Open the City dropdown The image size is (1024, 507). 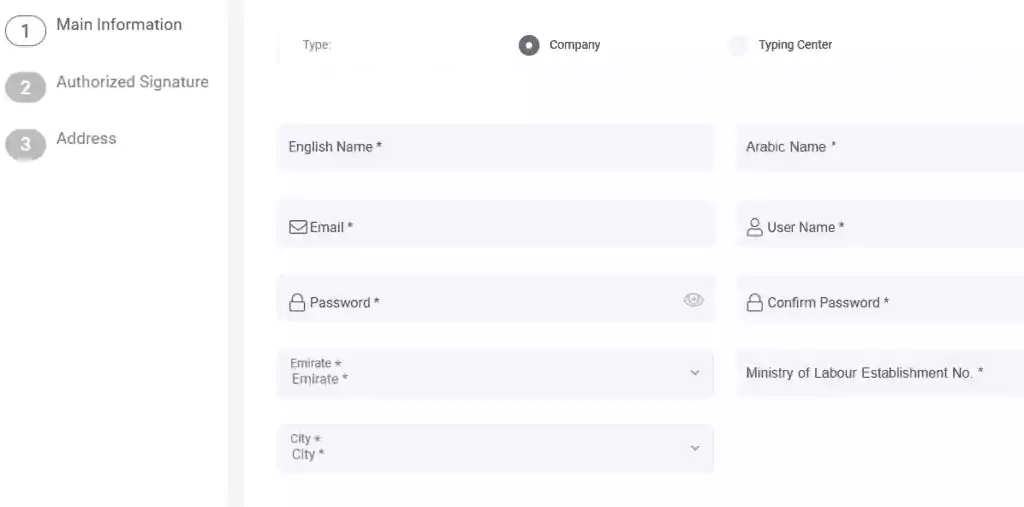coord(495,449)
